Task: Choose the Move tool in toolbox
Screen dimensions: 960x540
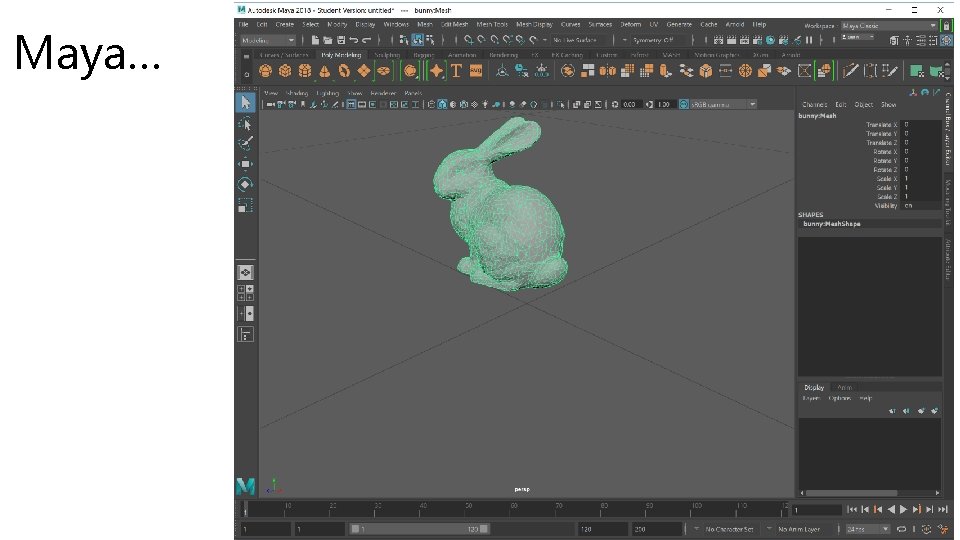Action: pos(245,164)
